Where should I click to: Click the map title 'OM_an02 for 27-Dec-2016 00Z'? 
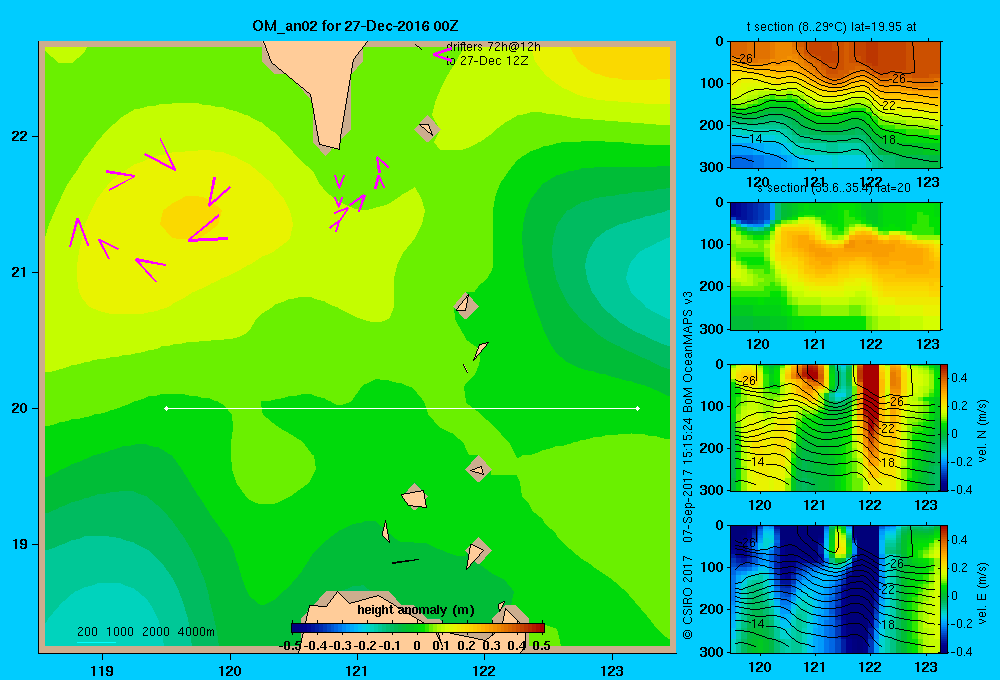coord(355,26)
